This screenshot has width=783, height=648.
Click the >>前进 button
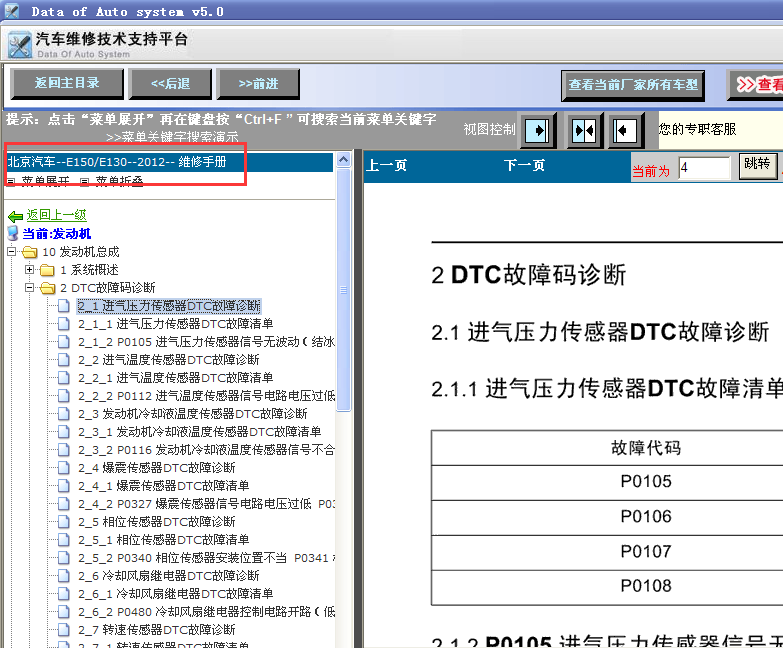point(258,84)
